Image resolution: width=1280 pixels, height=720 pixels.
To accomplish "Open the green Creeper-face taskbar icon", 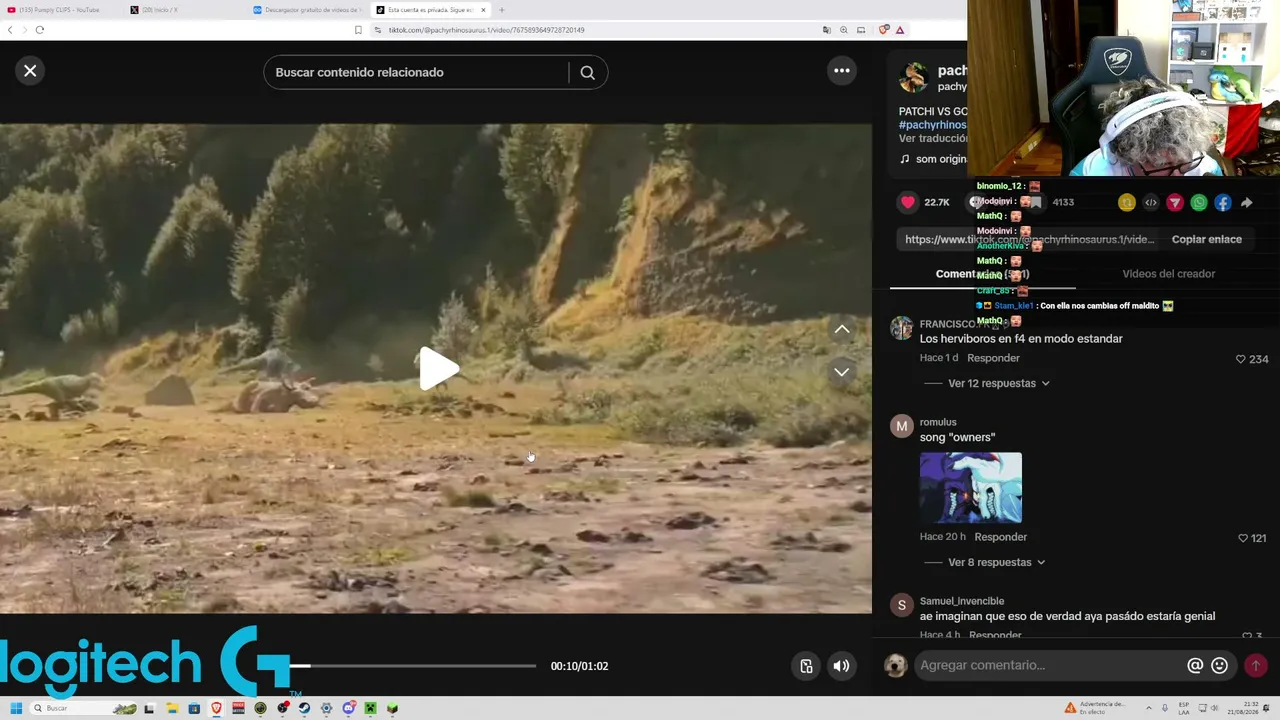I will click(370, 708).
